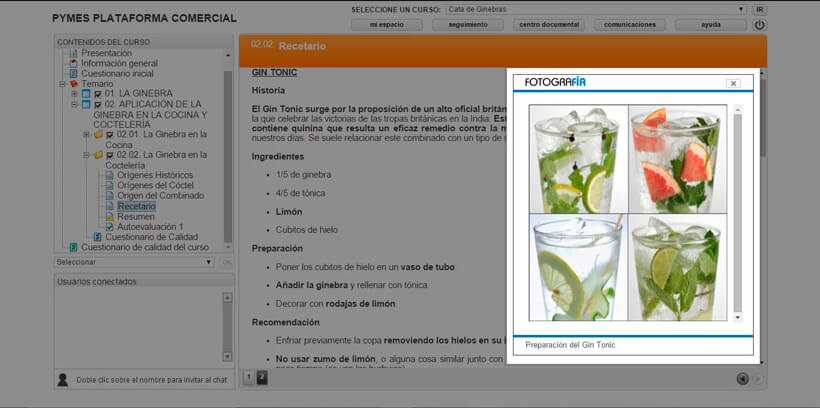Open the ayuda menu
Viewport: 820px width, 408px height.
pos(711,25)
